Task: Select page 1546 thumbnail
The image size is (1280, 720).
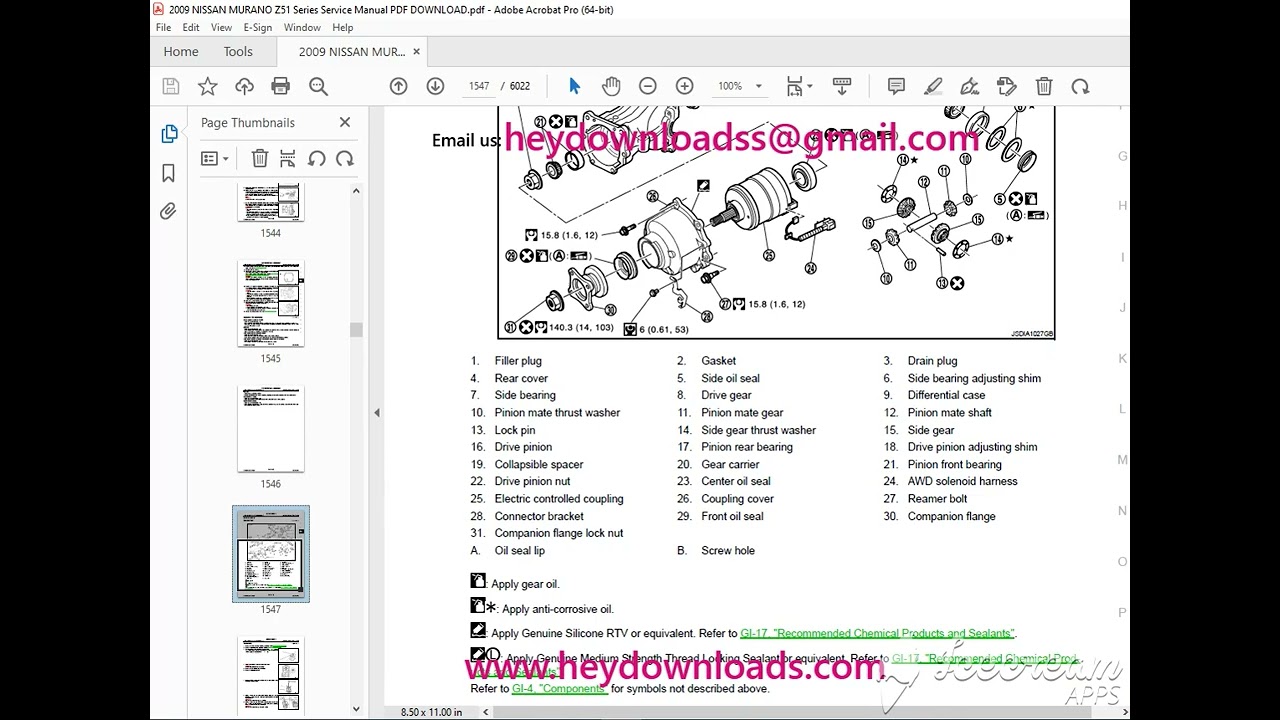Action: coord(270,429)
